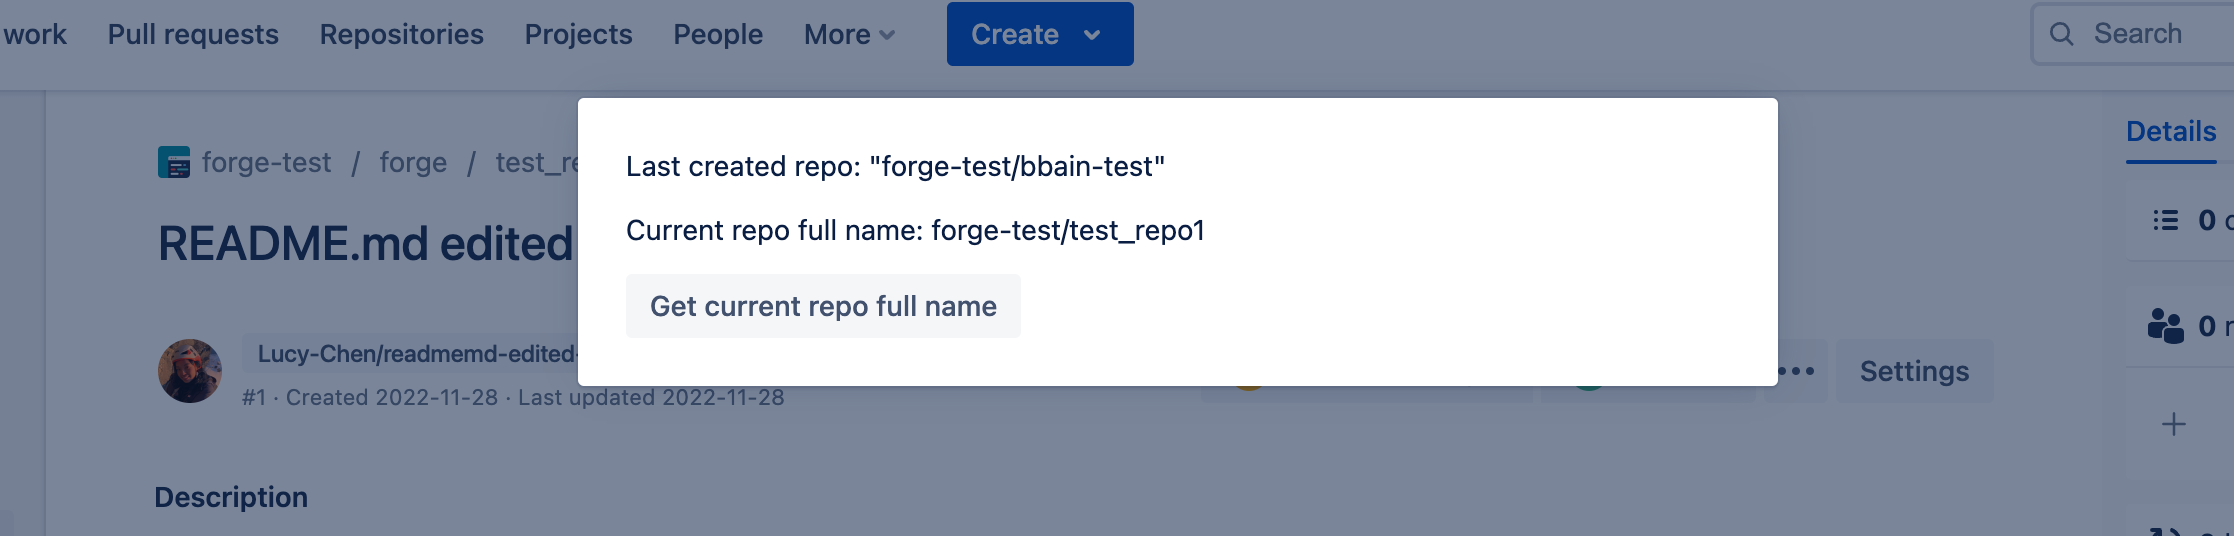Open Pull requests in top navigation
The height and width of the screenshot is (536, 2234).
193,34
